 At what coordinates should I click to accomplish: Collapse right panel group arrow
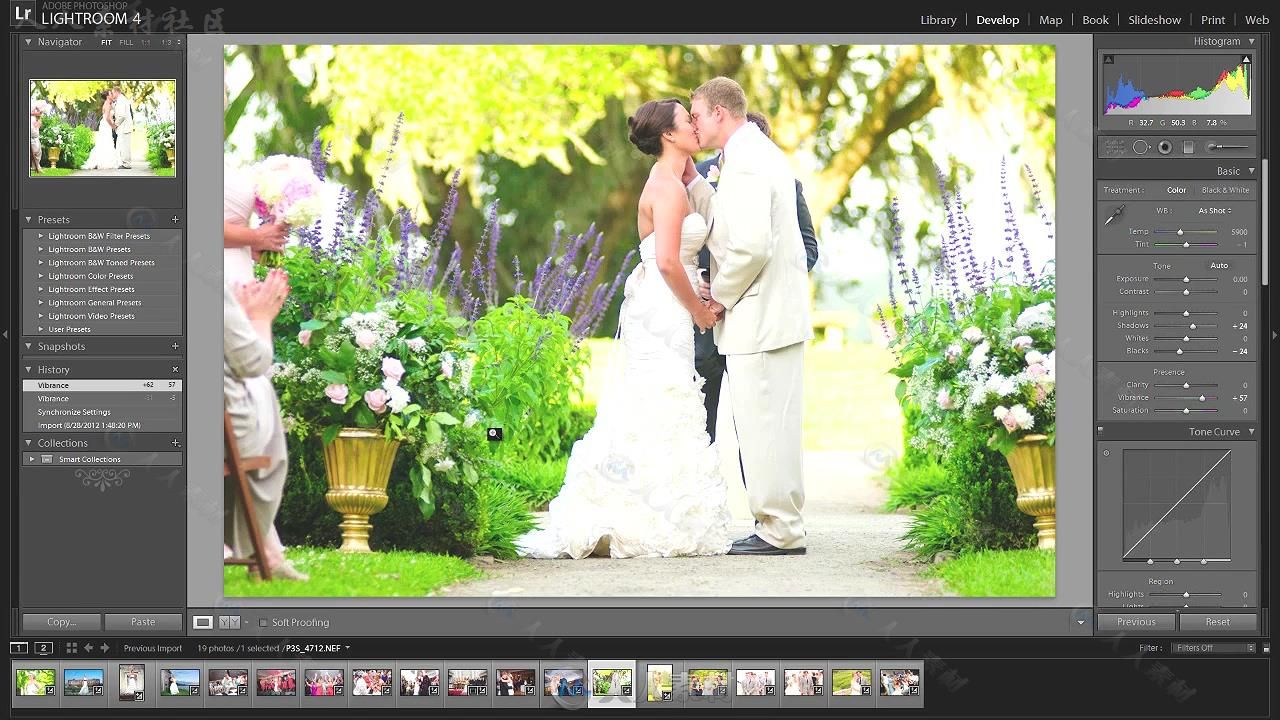coord(1274,334)
